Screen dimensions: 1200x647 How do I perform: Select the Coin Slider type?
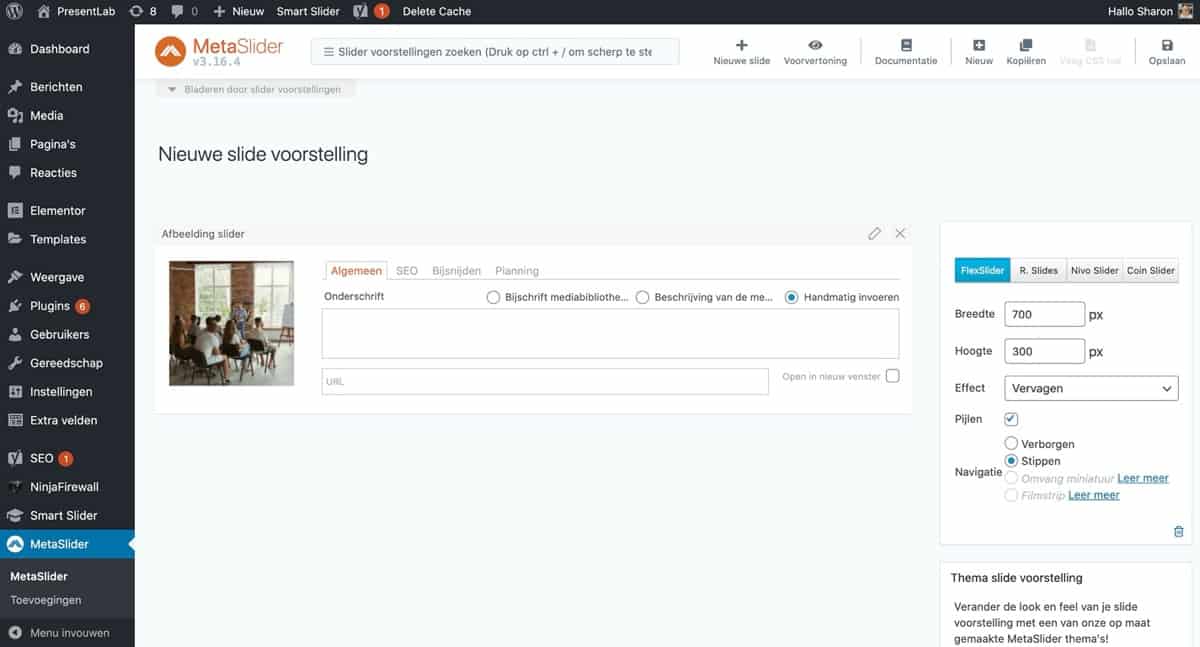pos(1151,270)
